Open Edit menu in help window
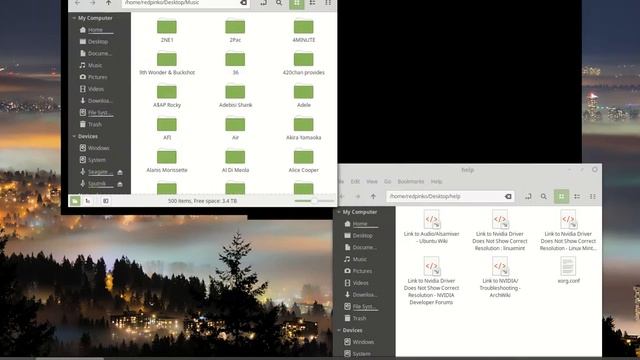640x360 pixels. [355, 181]
